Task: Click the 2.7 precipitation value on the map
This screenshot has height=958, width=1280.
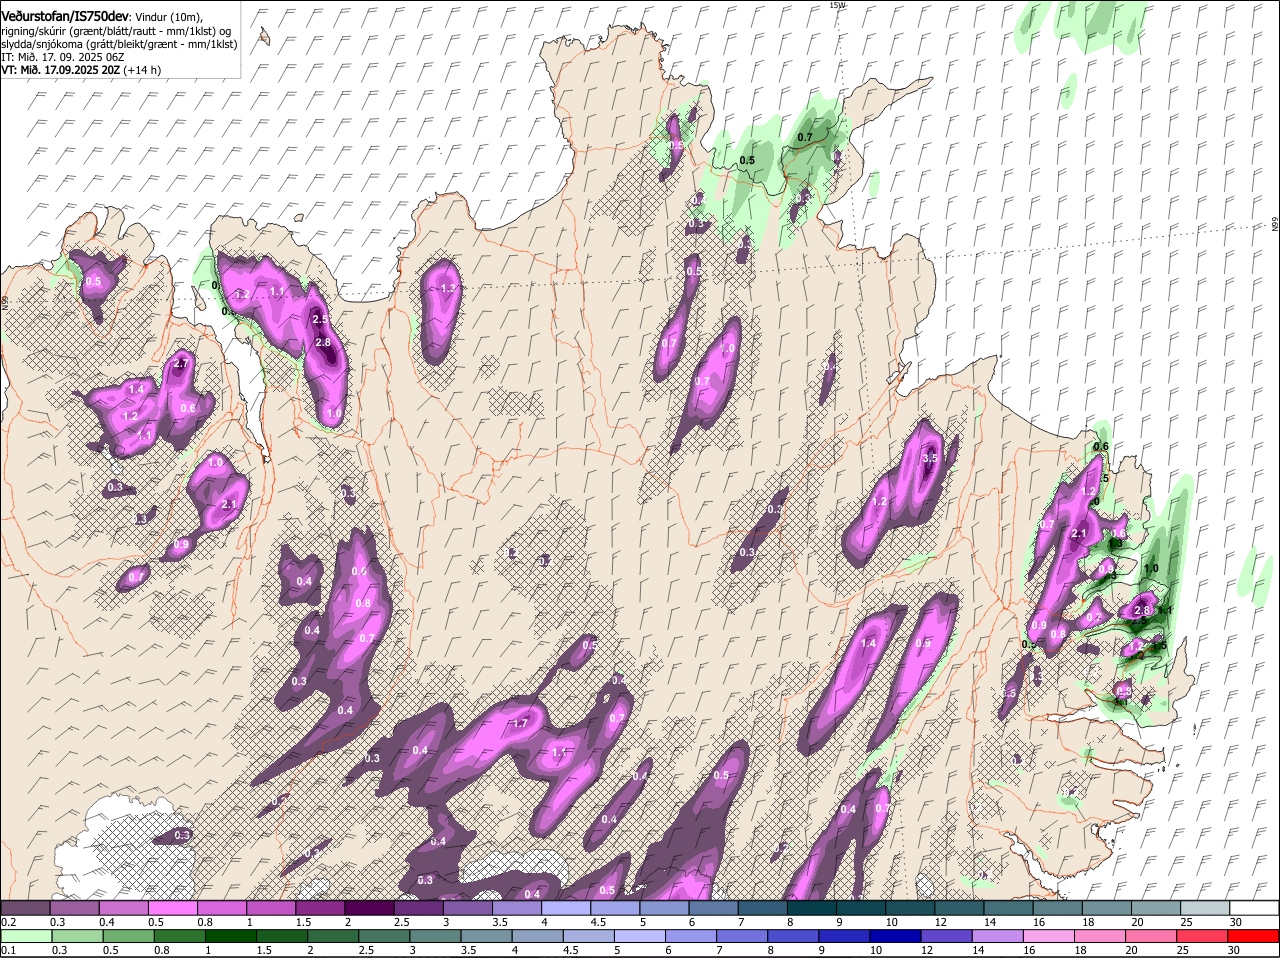Action: [181, 365]
